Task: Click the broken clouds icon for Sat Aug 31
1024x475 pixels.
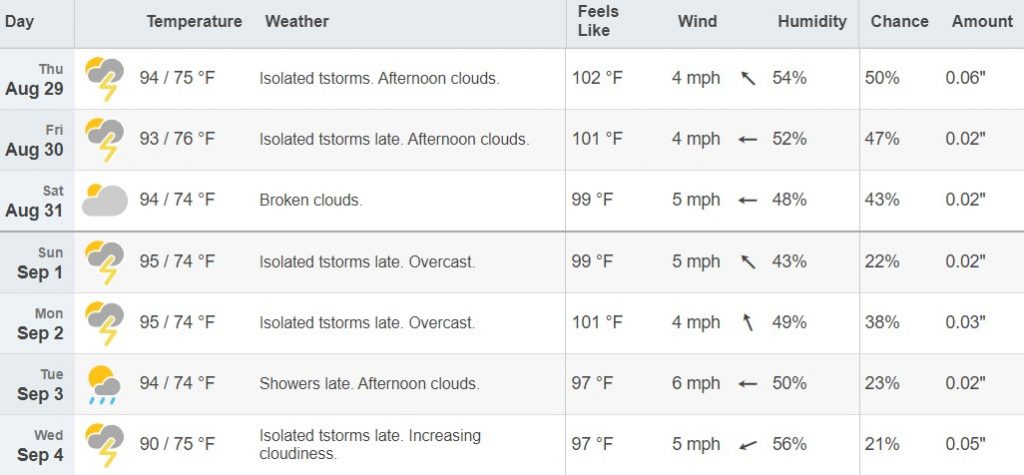Action: 104,200
